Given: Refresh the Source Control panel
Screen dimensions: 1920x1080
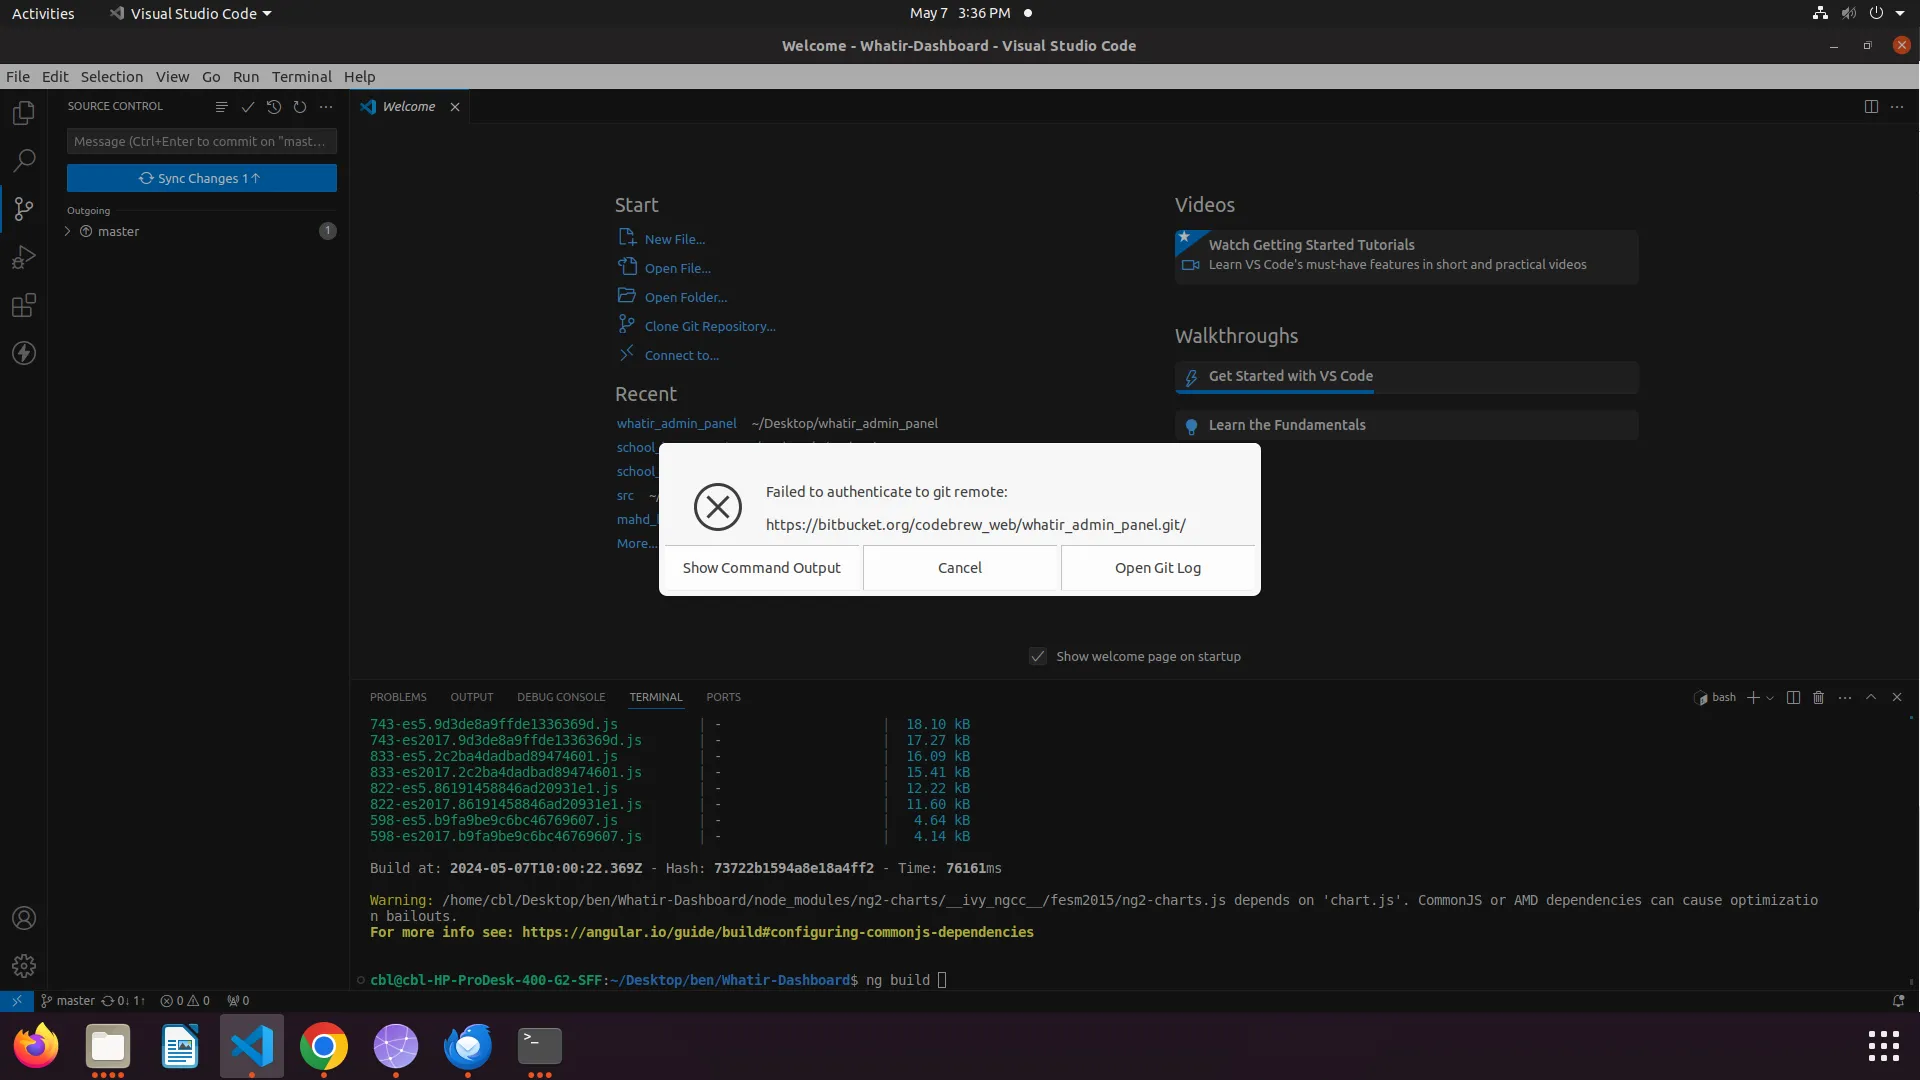Looking at the screenshot, I should tap(300, 106).
